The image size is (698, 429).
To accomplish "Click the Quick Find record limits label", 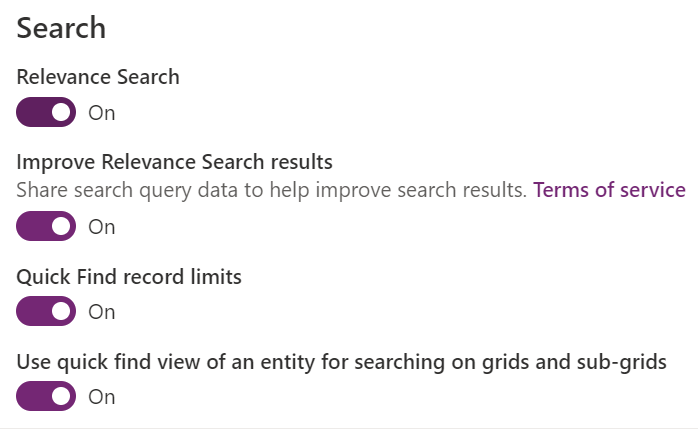I will pyautogui.click(x=129, y=277).
